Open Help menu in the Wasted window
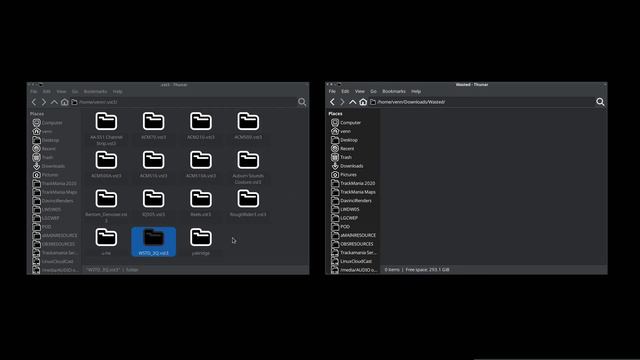The height and width of the screenshot is (360, 640). point(416,91)
